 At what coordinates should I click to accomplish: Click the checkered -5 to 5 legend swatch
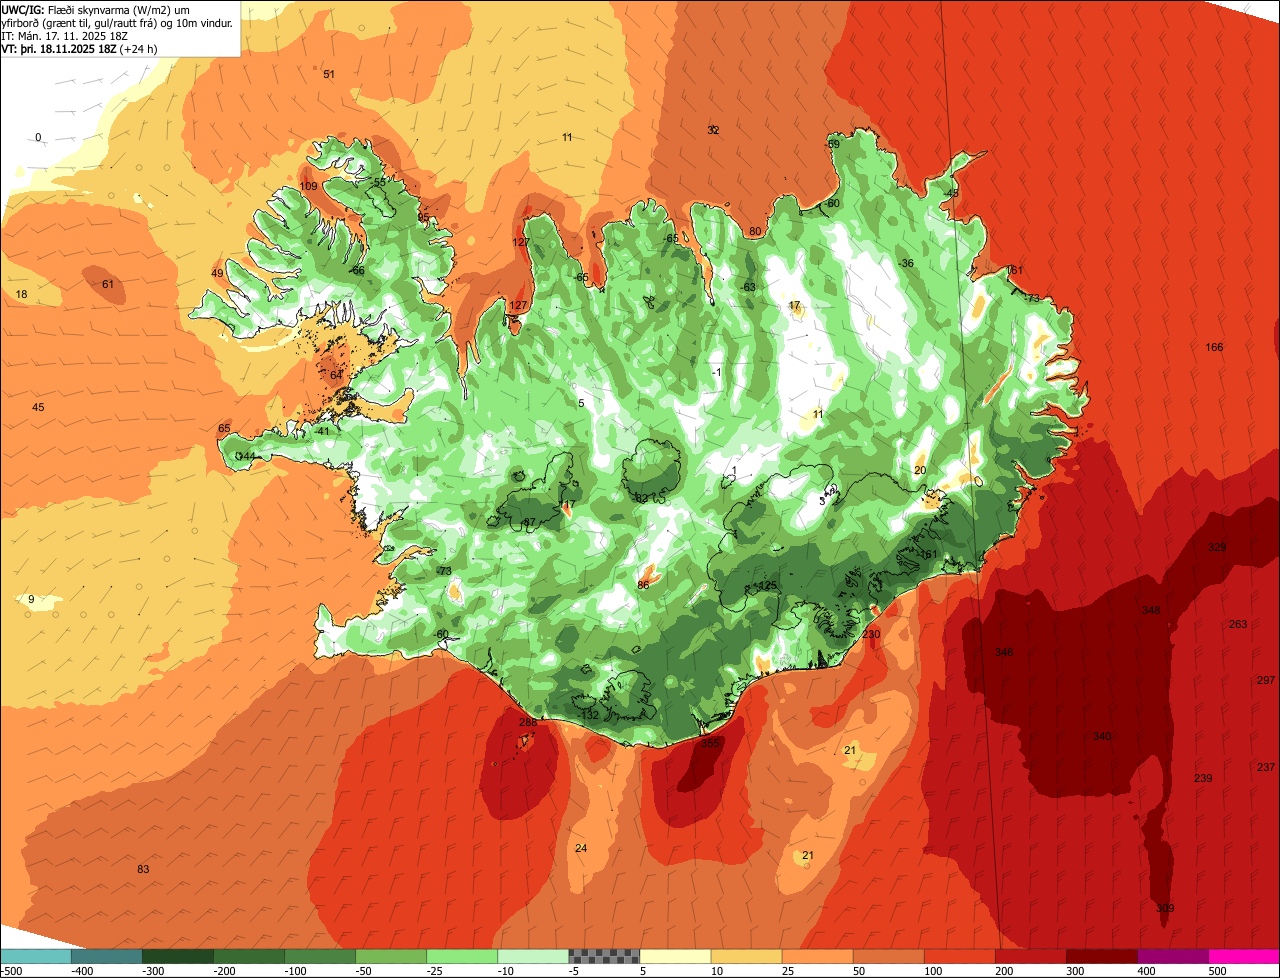tap(604, 956)
